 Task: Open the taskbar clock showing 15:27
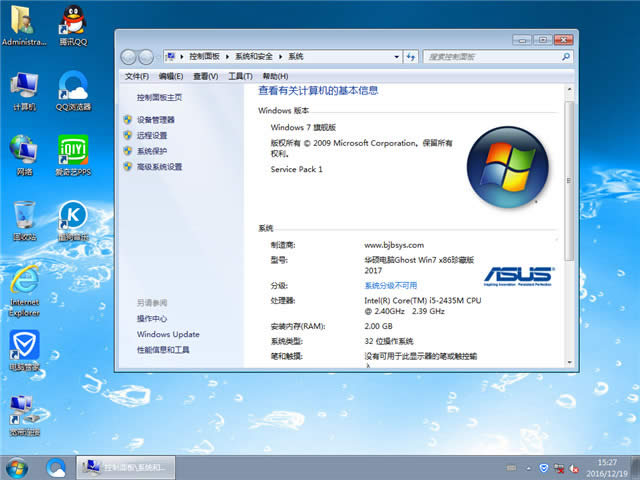coord(607,468)
